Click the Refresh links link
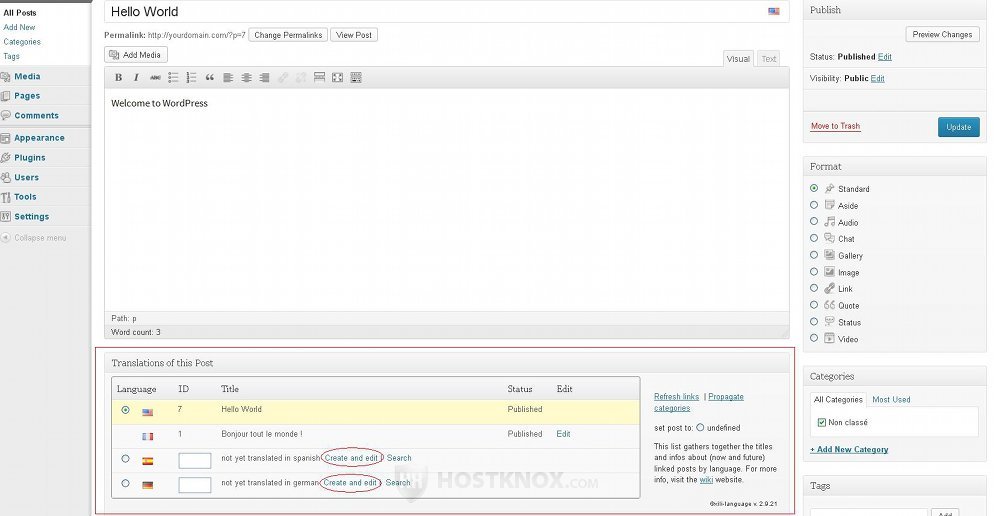This screenshot has height=516, width=996. point(676,397)
